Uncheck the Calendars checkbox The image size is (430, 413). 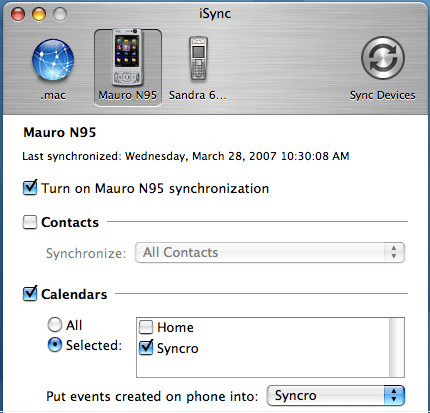click(x=30, y=293)
